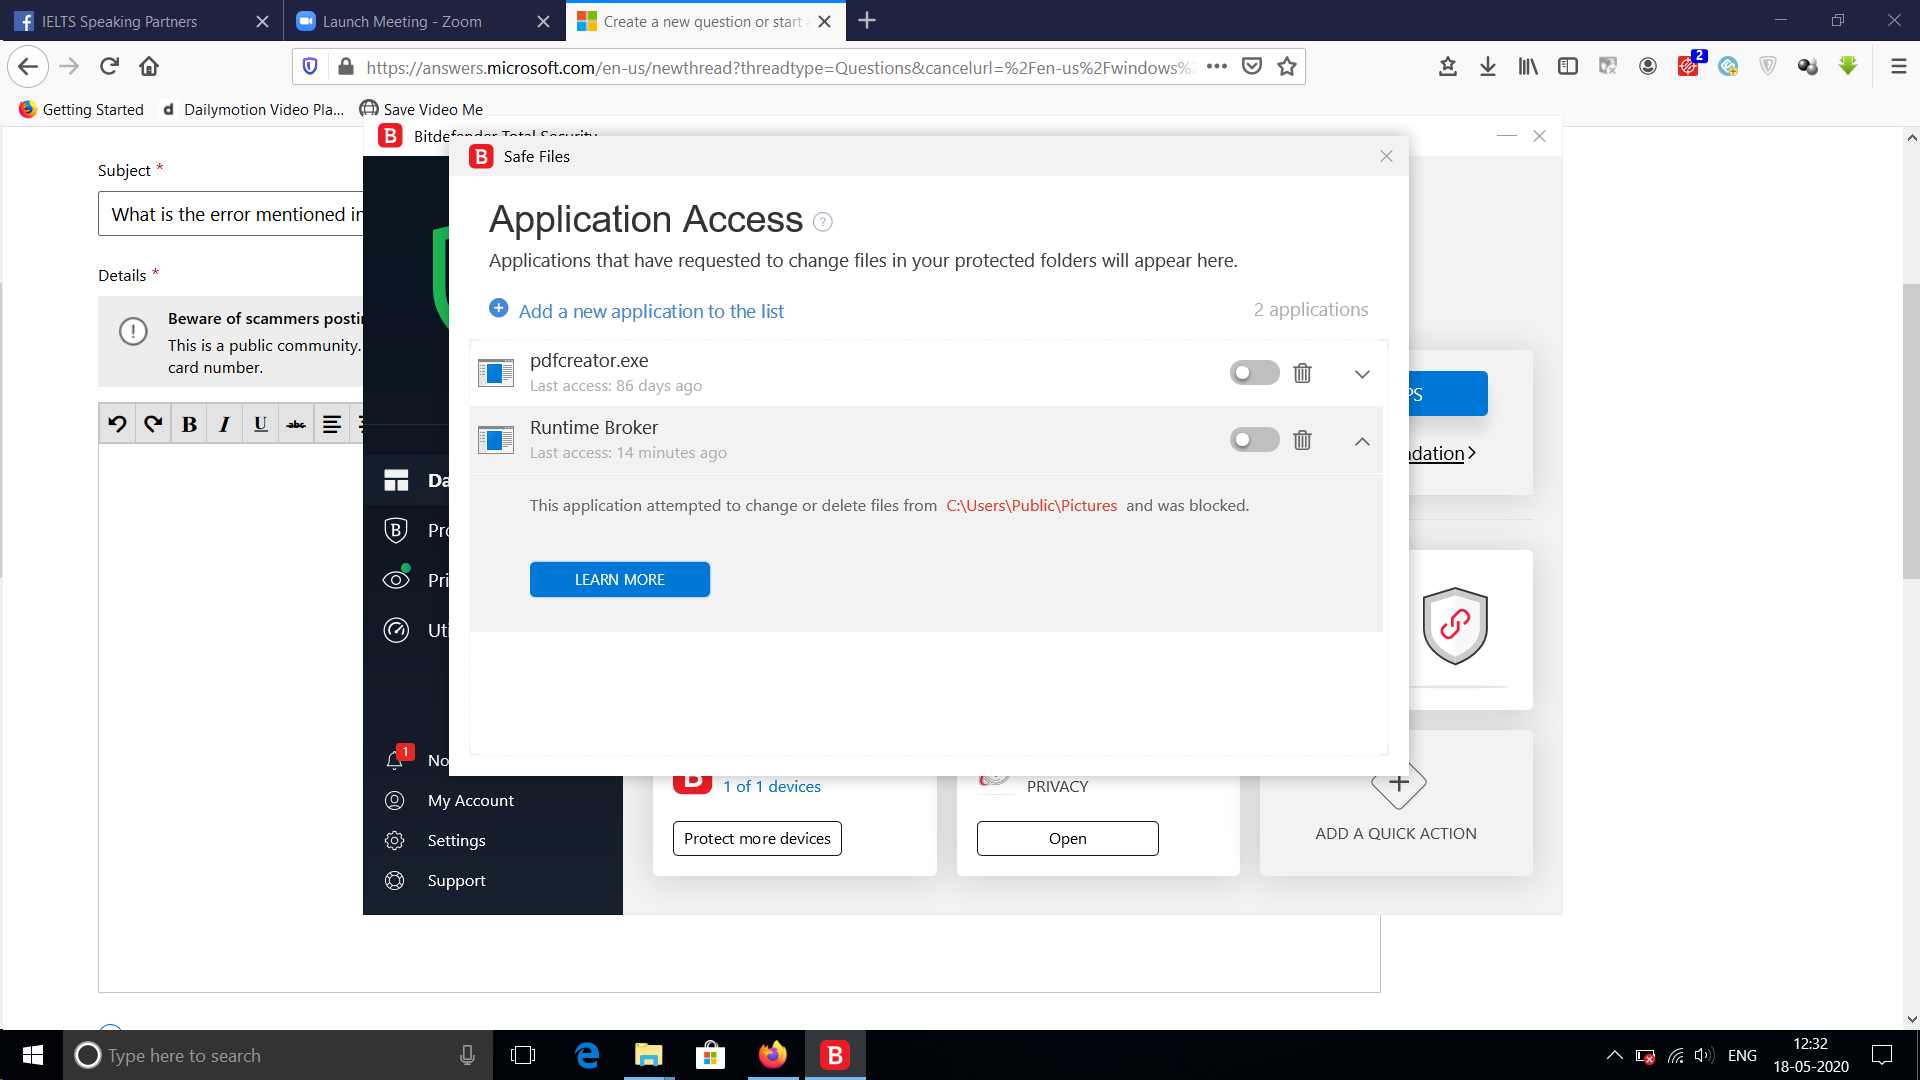Open Bitdefender Dashboard sidebar icon
The width and height of the screenshot is (1920, 1080).
pos(397,481)
